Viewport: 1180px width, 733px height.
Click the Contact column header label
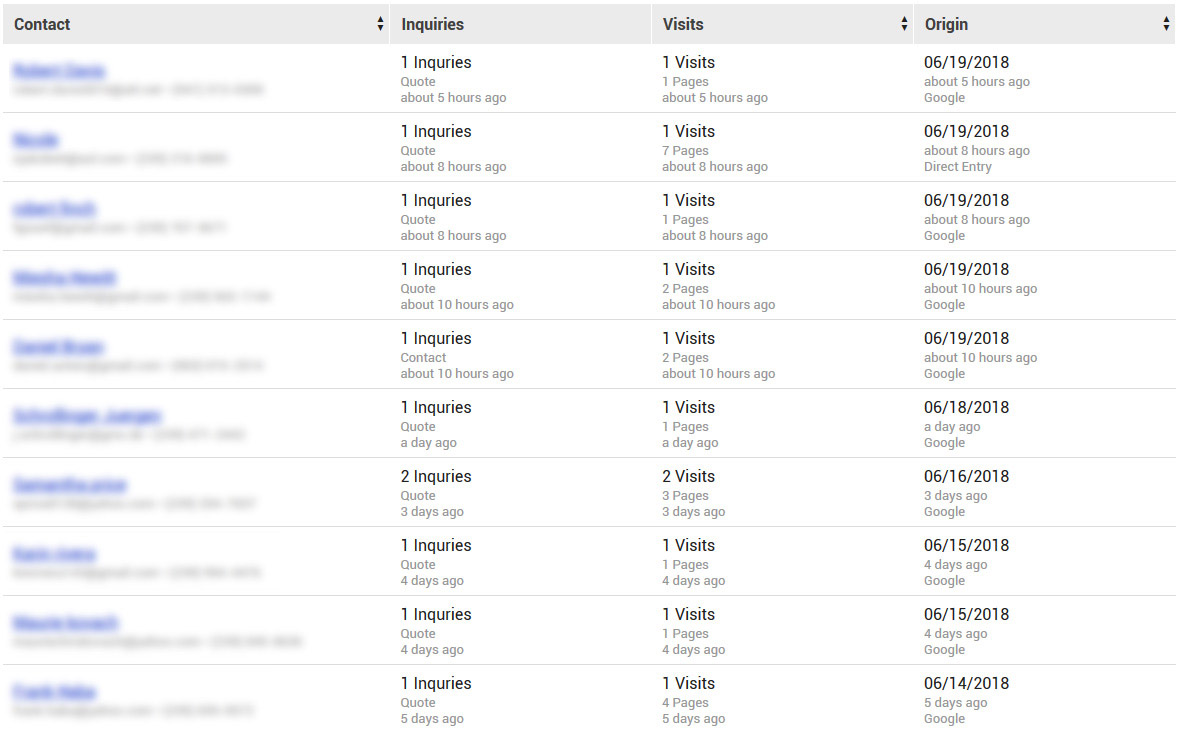[x=42, y=24]
